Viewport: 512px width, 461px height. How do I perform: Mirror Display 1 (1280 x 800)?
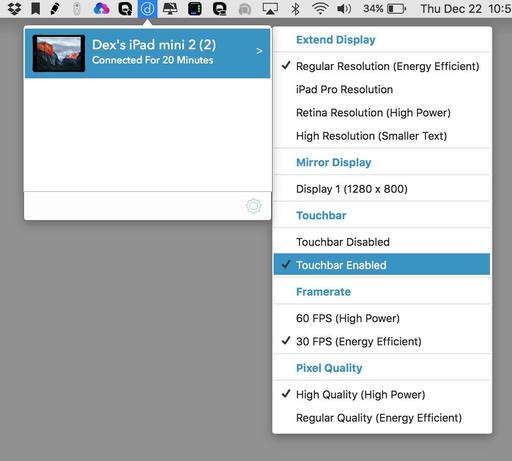pos(382,189)
